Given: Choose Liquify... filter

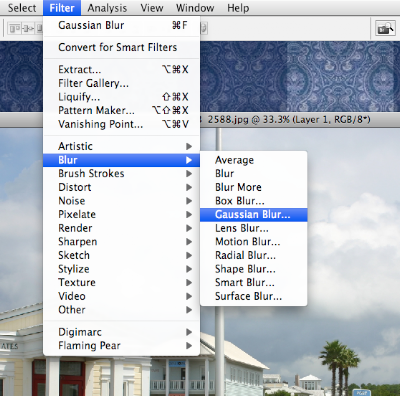Looking at the screenshot, I should click(x=121, y=97).
